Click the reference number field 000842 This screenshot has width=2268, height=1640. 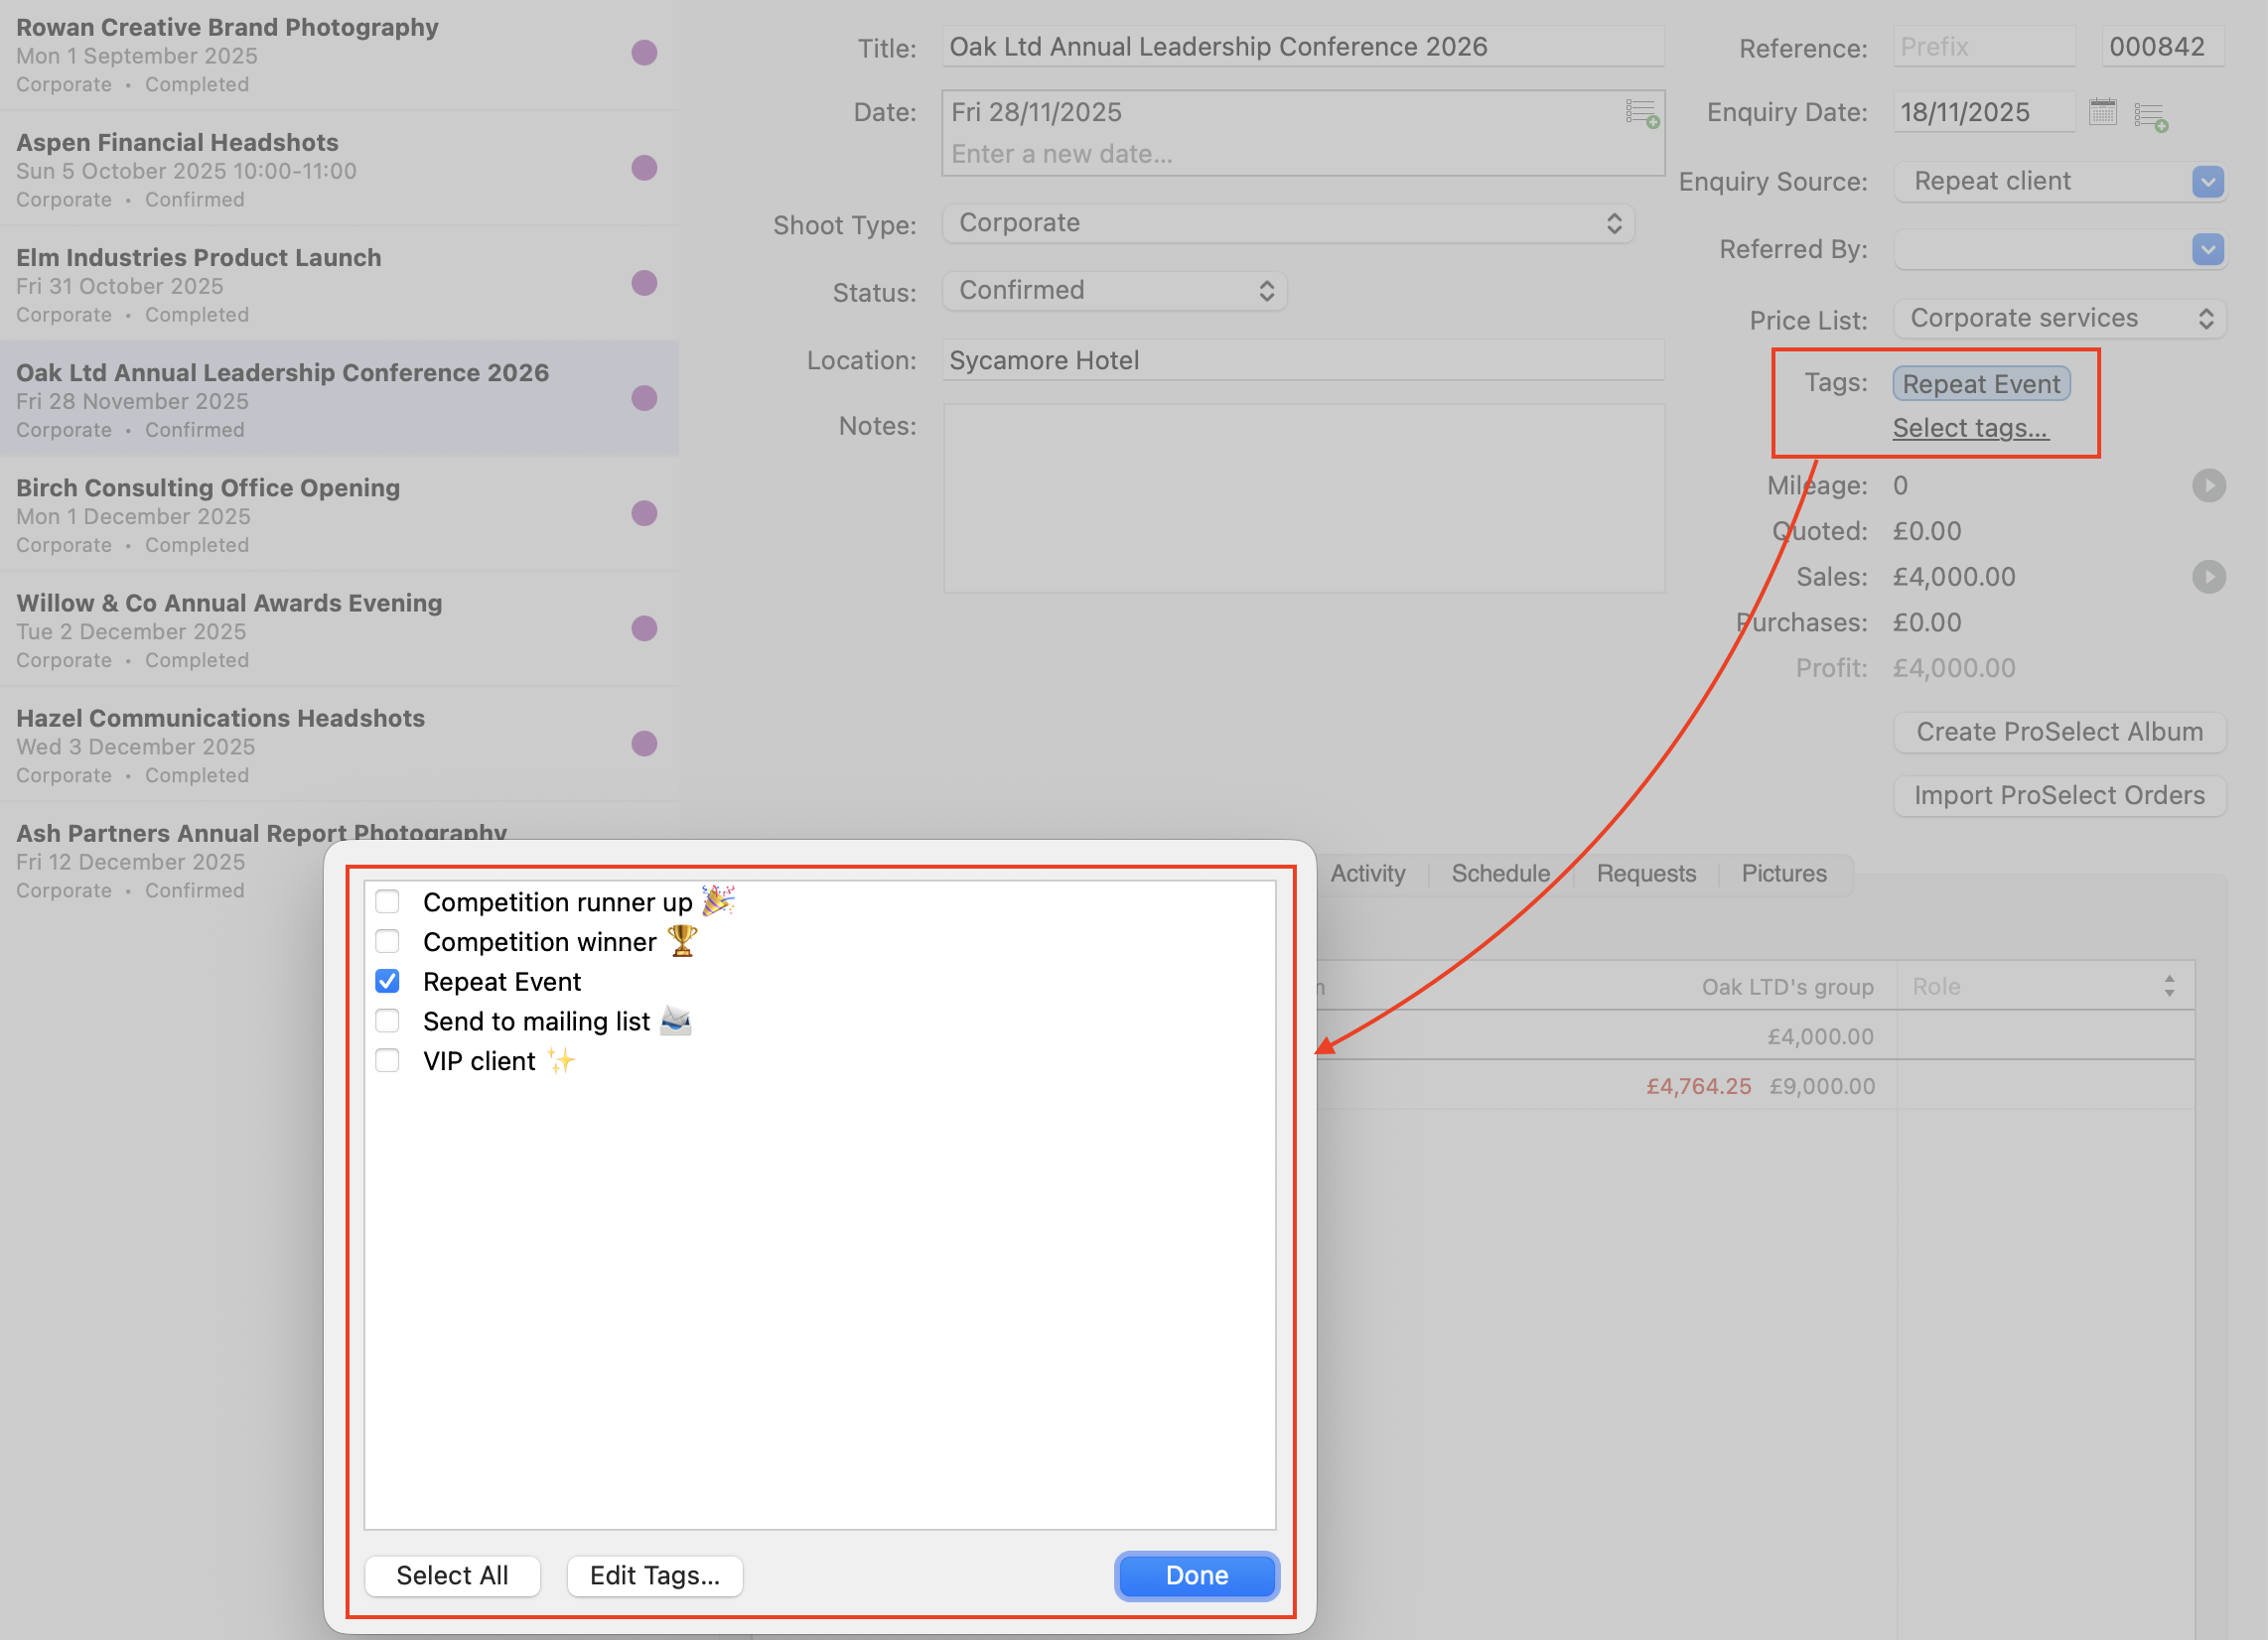pos(2161,47)
